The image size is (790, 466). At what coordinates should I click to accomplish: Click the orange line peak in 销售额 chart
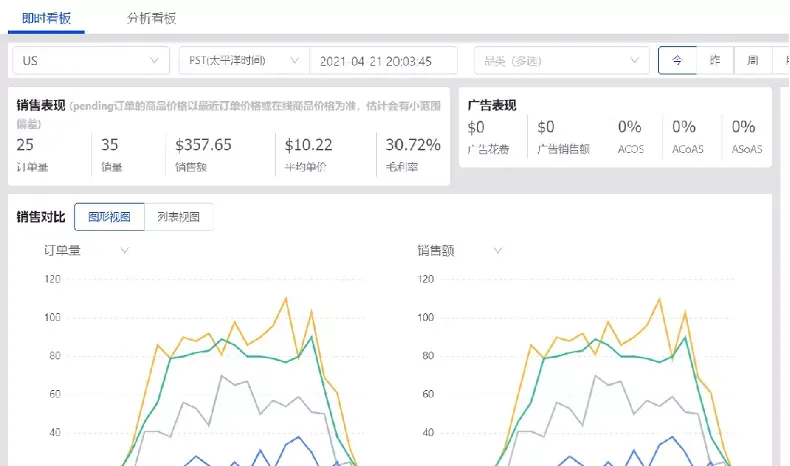[x=660, y=299]
